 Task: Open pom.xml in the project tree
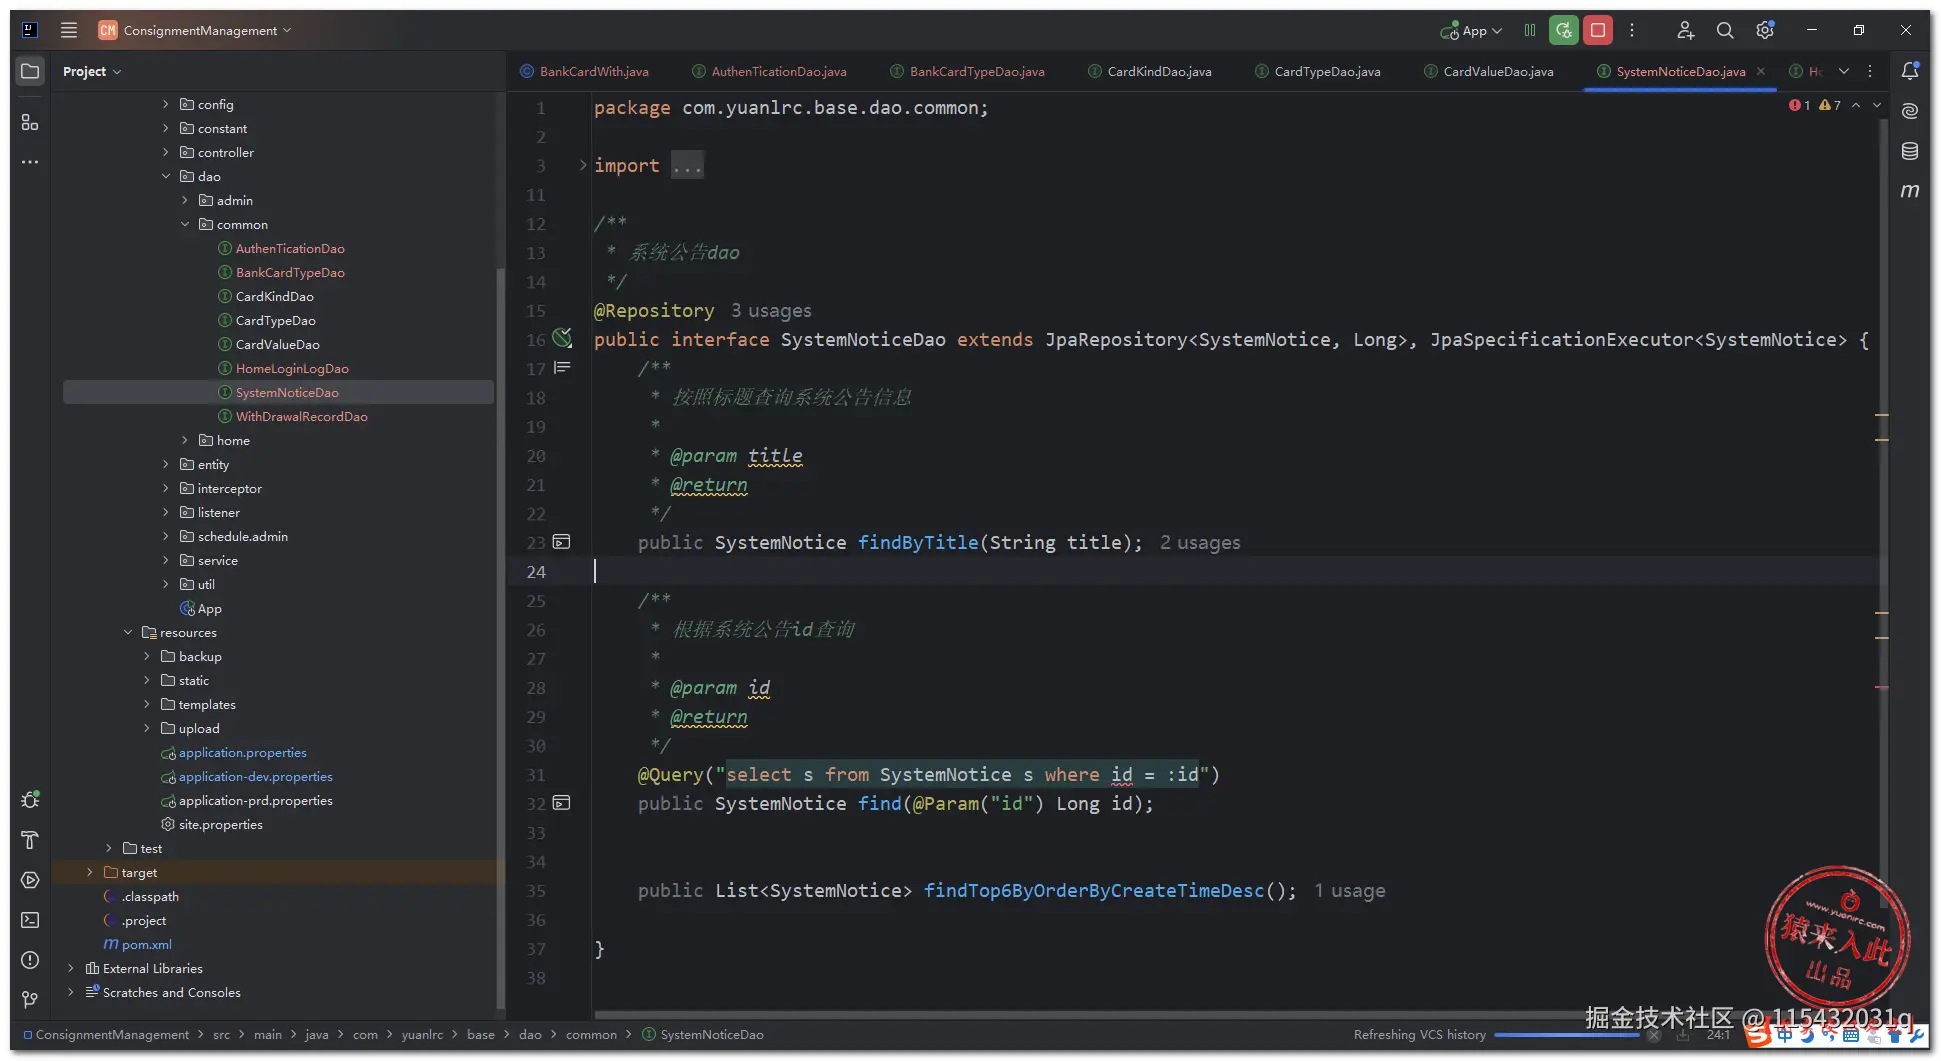tap(146, 945)
